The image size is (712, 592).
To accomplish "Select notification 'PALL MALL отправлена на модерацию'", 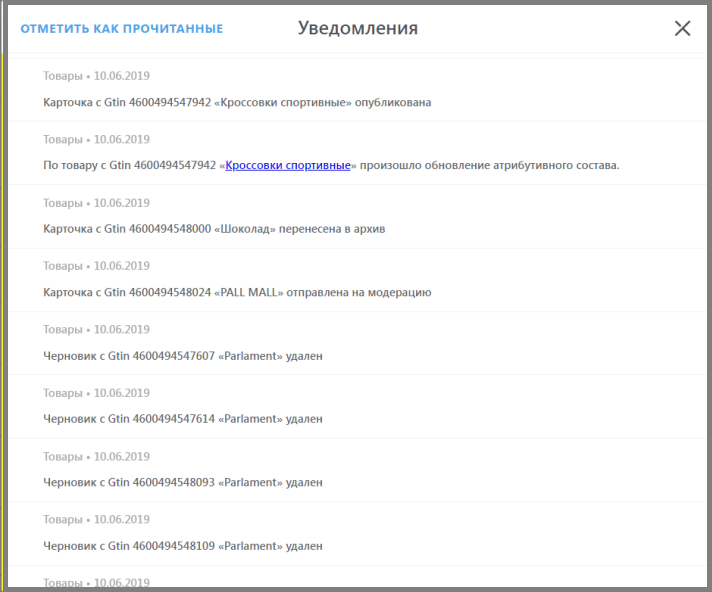I will click(x=357, y=280).
